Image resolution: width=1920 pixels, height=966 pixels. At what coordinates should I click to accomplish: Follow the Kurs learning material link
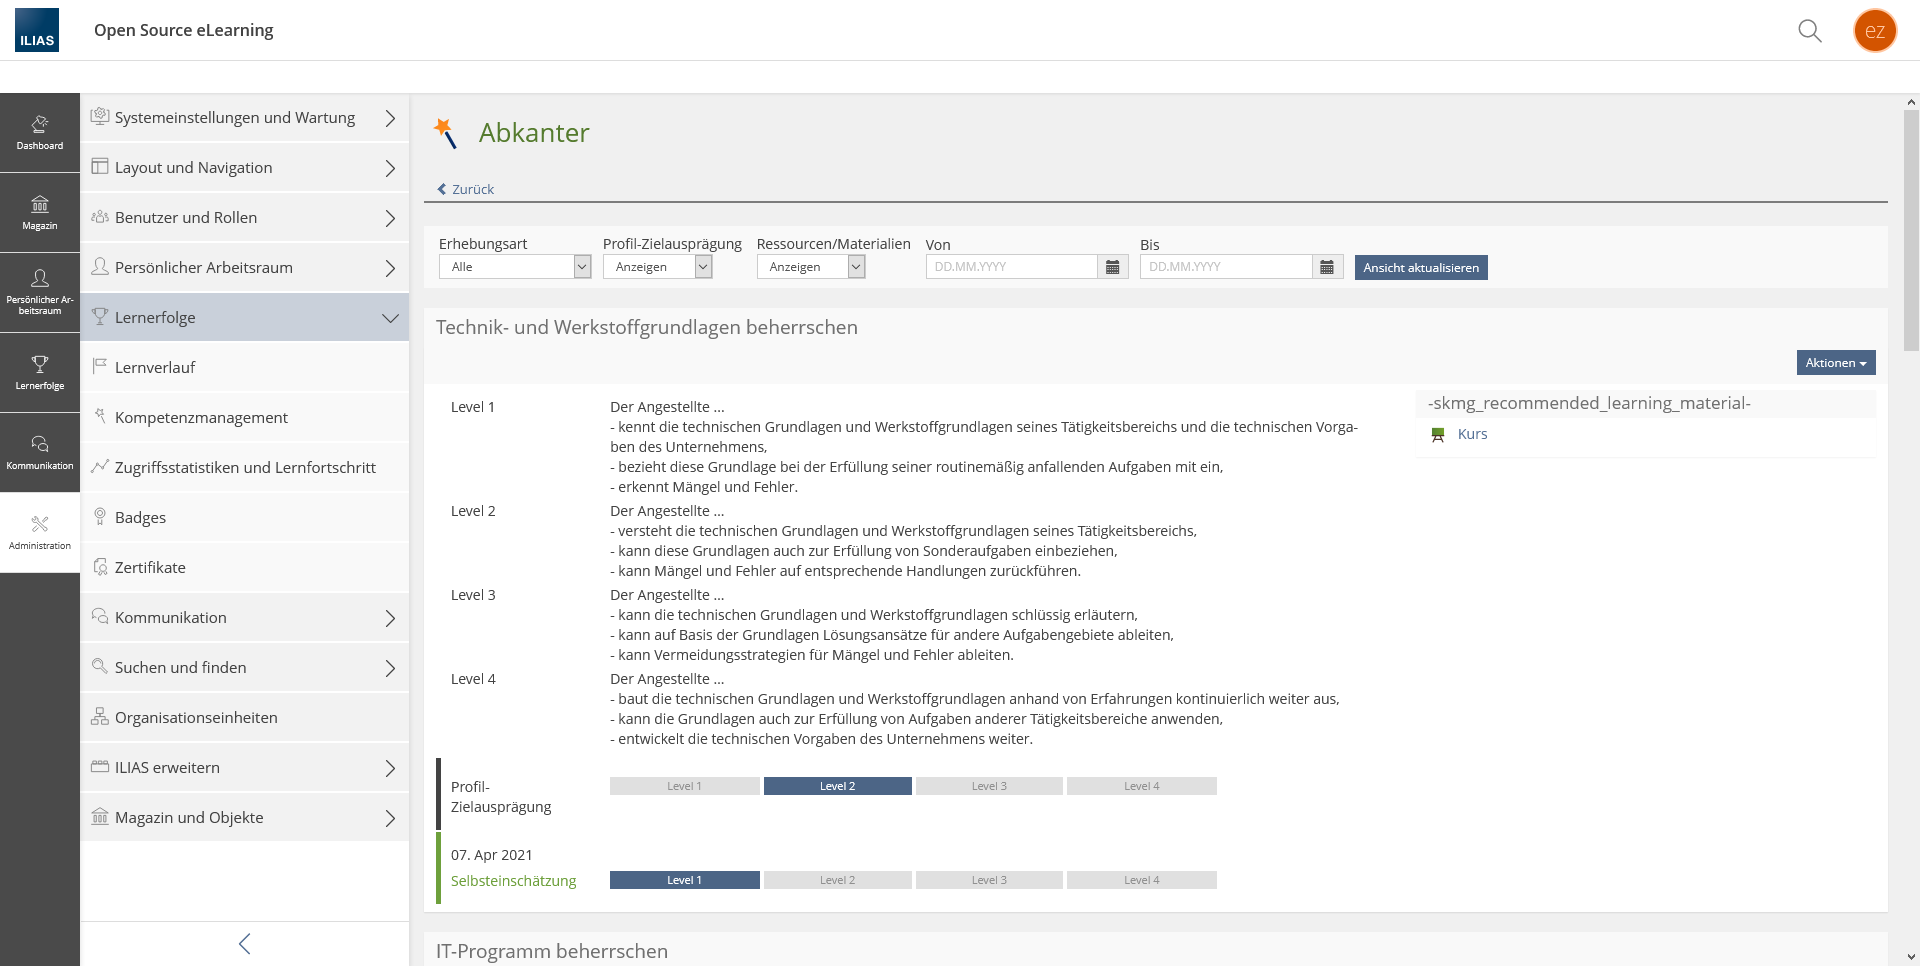pos(1472,434)
